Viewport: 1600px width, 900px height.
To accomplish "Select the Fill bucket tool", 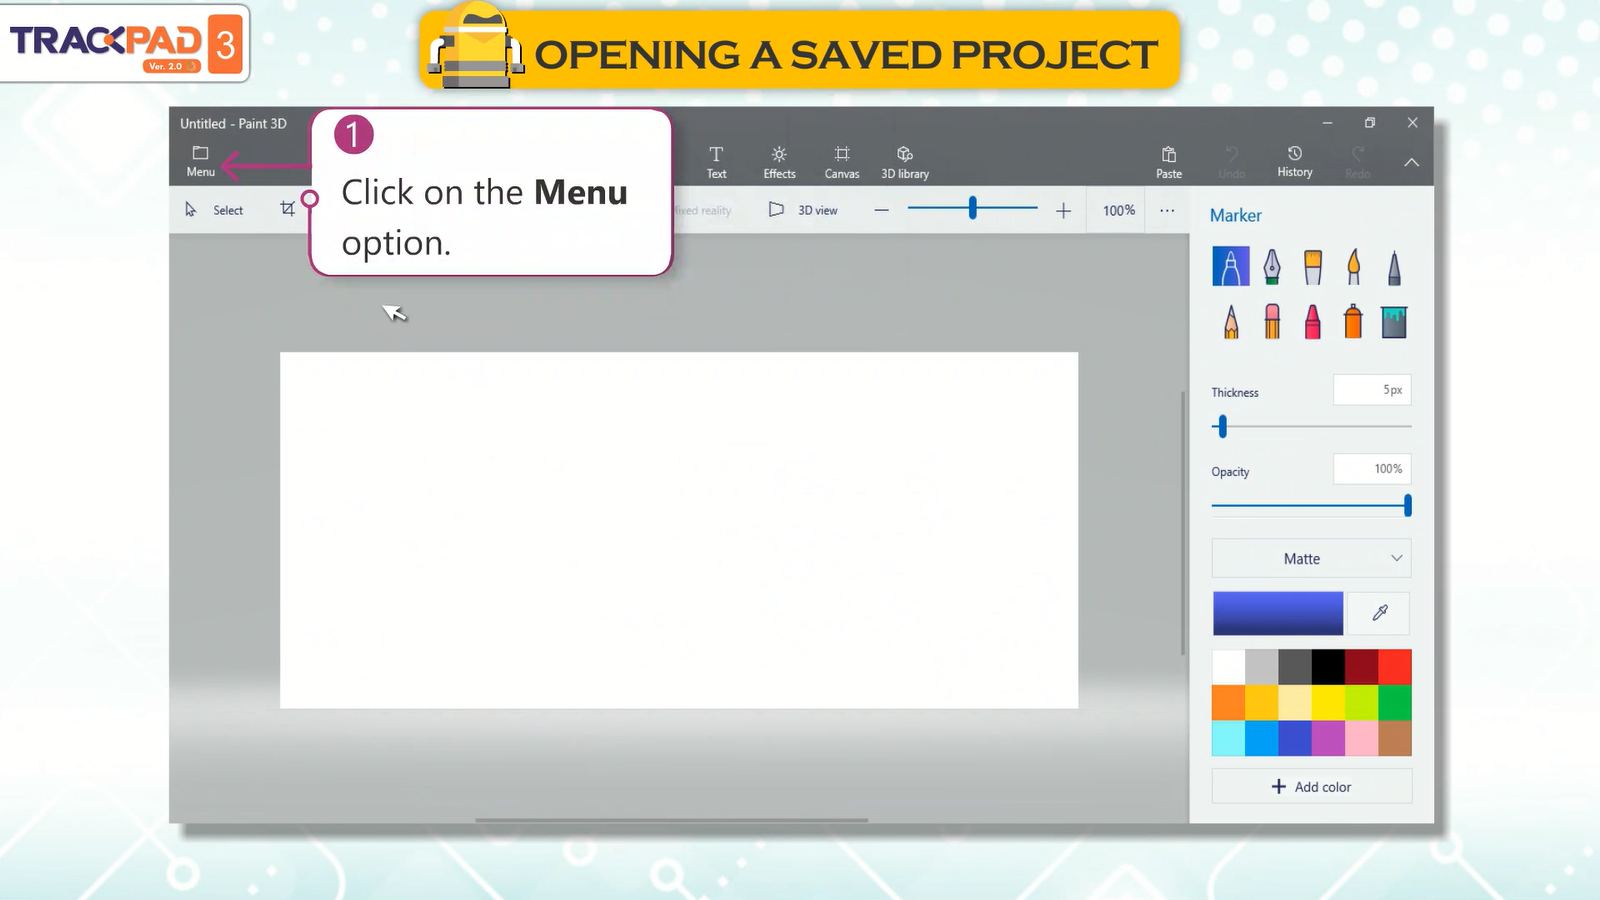I will tap(1394, 321).
